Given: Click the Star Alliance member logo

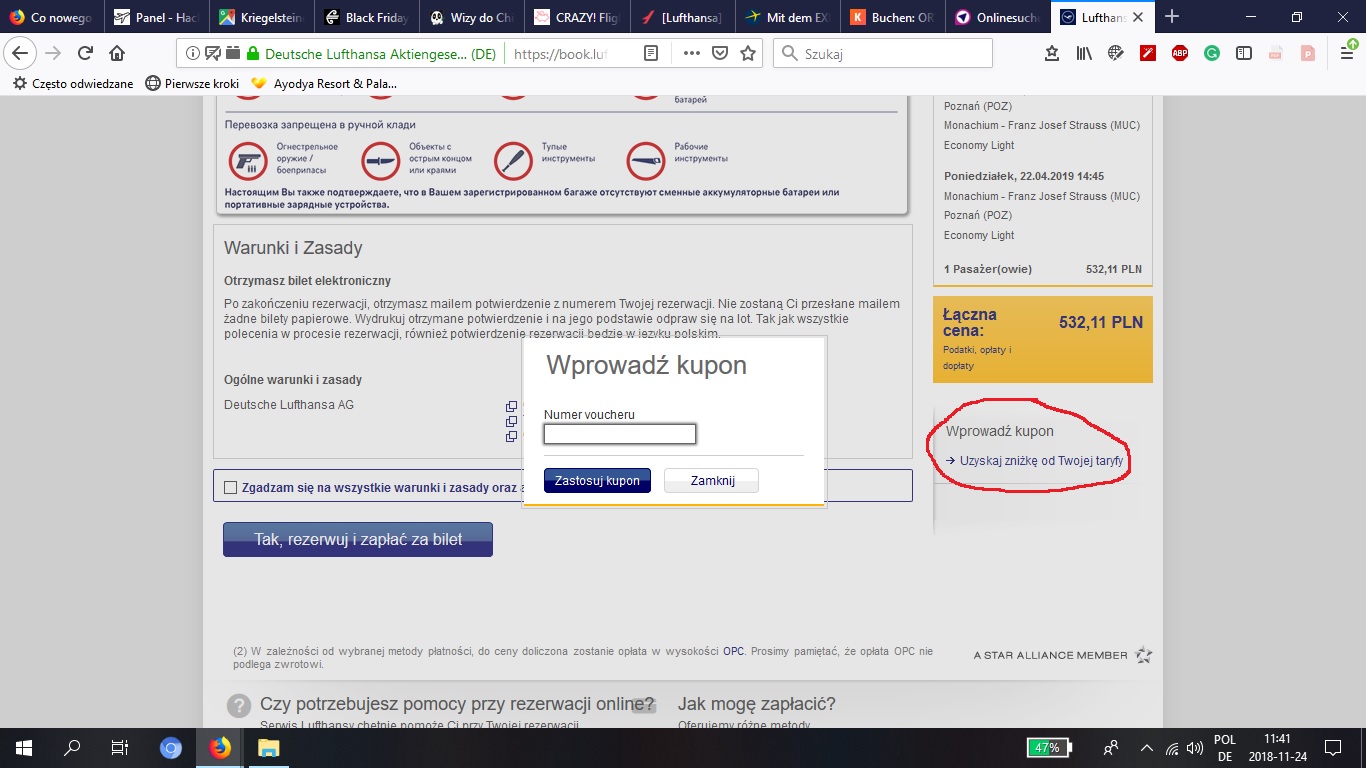Looking at the screenshot, I should coord(1063,656).
